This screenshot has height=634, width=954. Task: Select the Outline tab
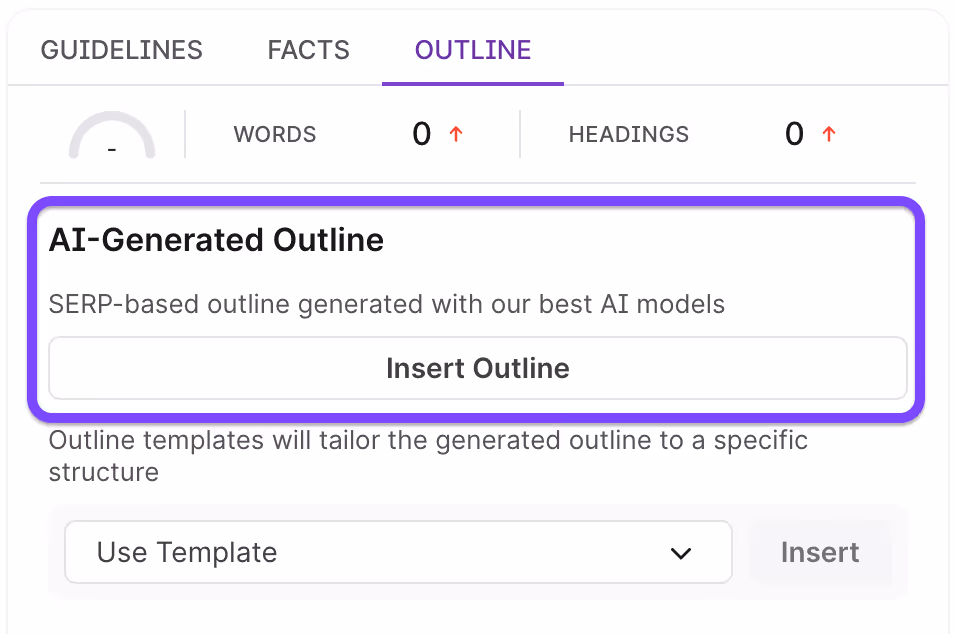coord(473,50)
